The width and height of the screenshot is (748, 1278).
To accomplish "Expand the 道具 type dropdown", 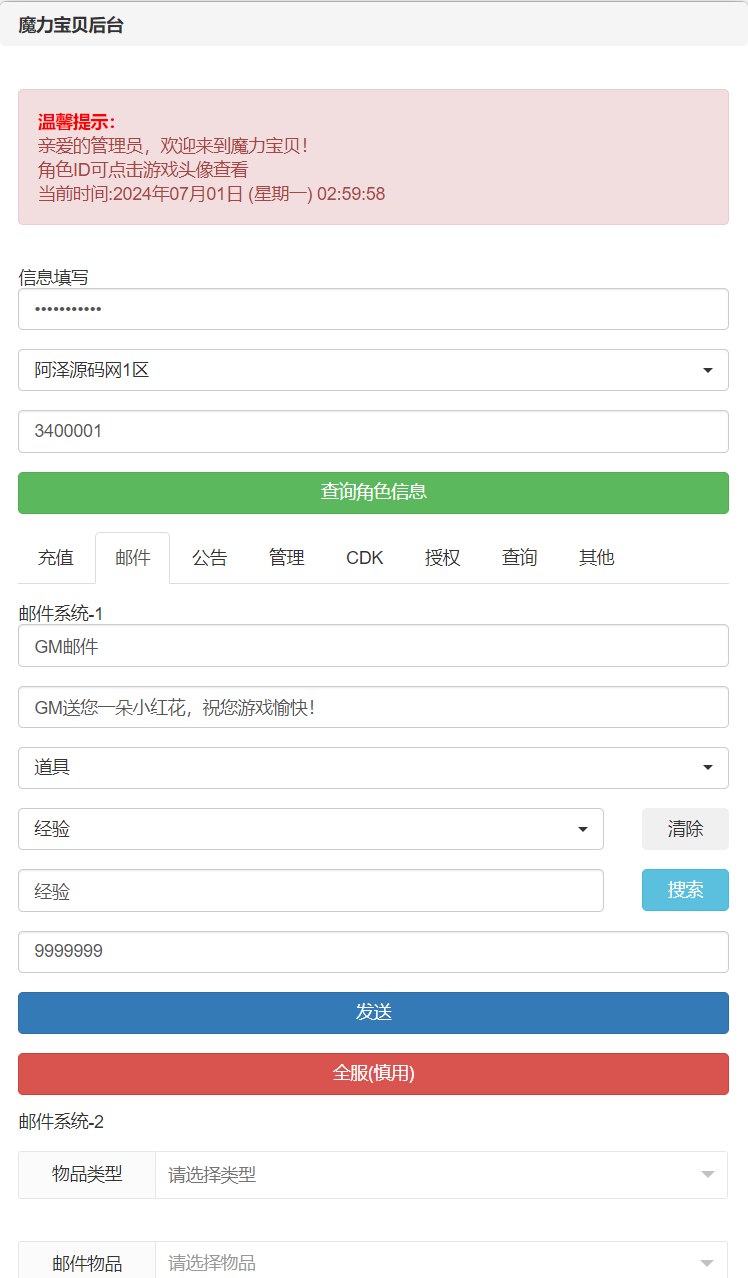I will (x=373, y=768).
